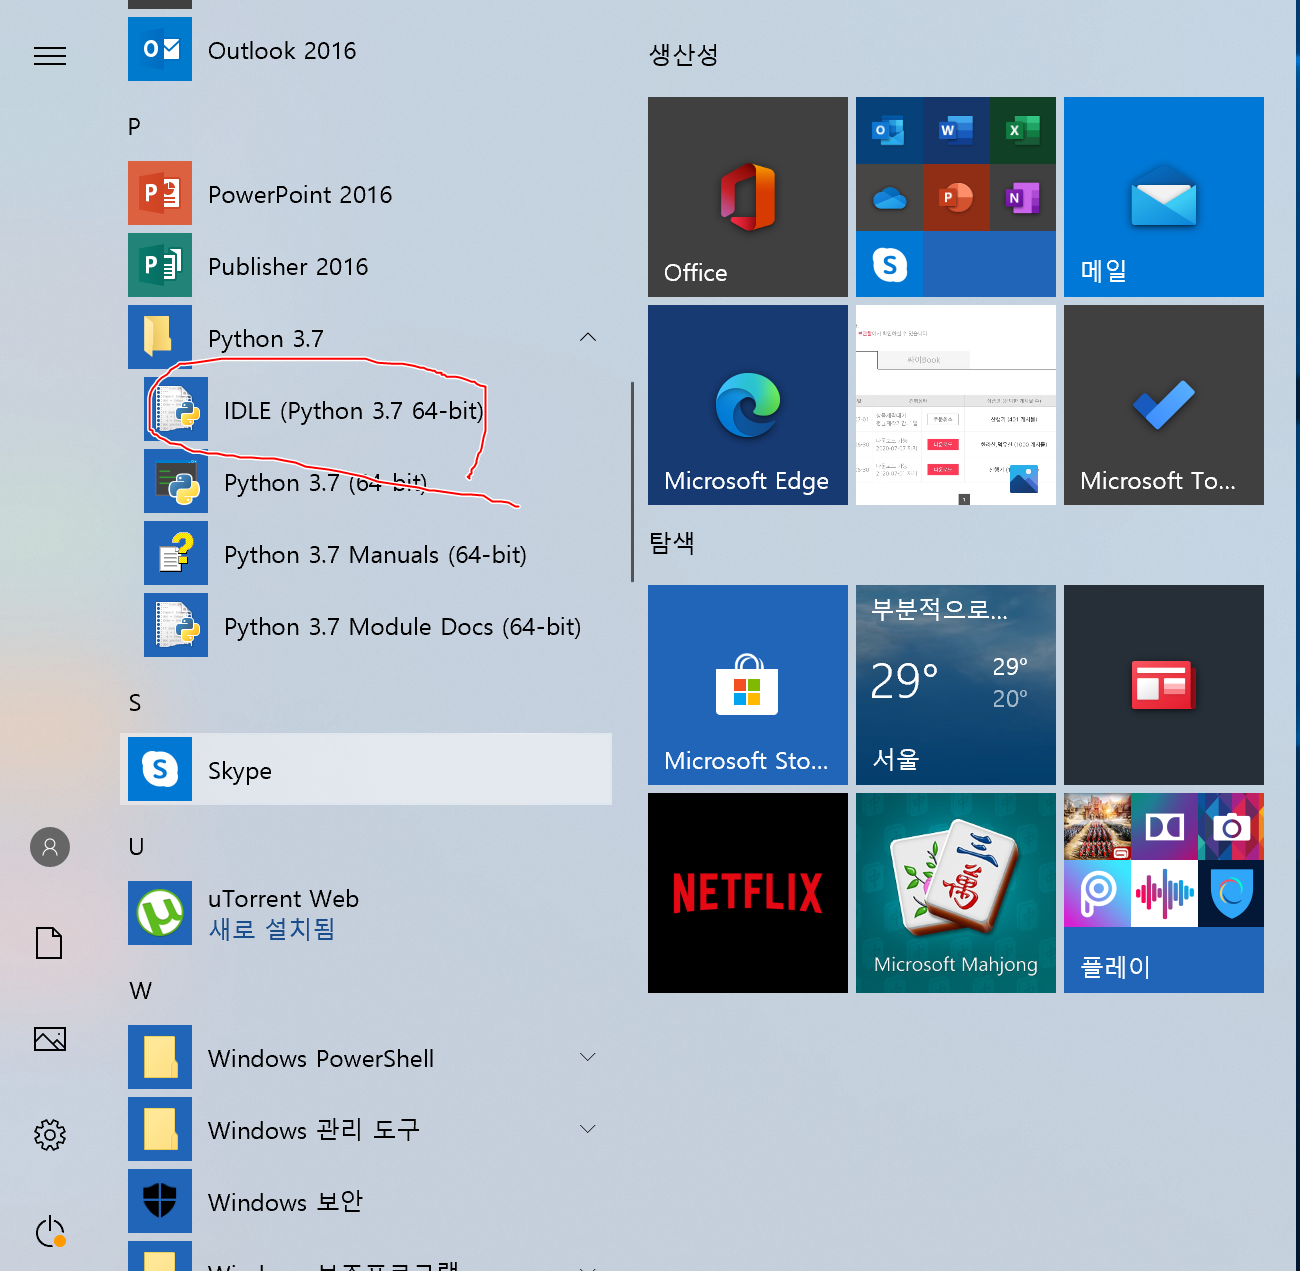This screenshot has height=1271, width=1300.
Task: Click the letter P section header
Action: [135, 127]
